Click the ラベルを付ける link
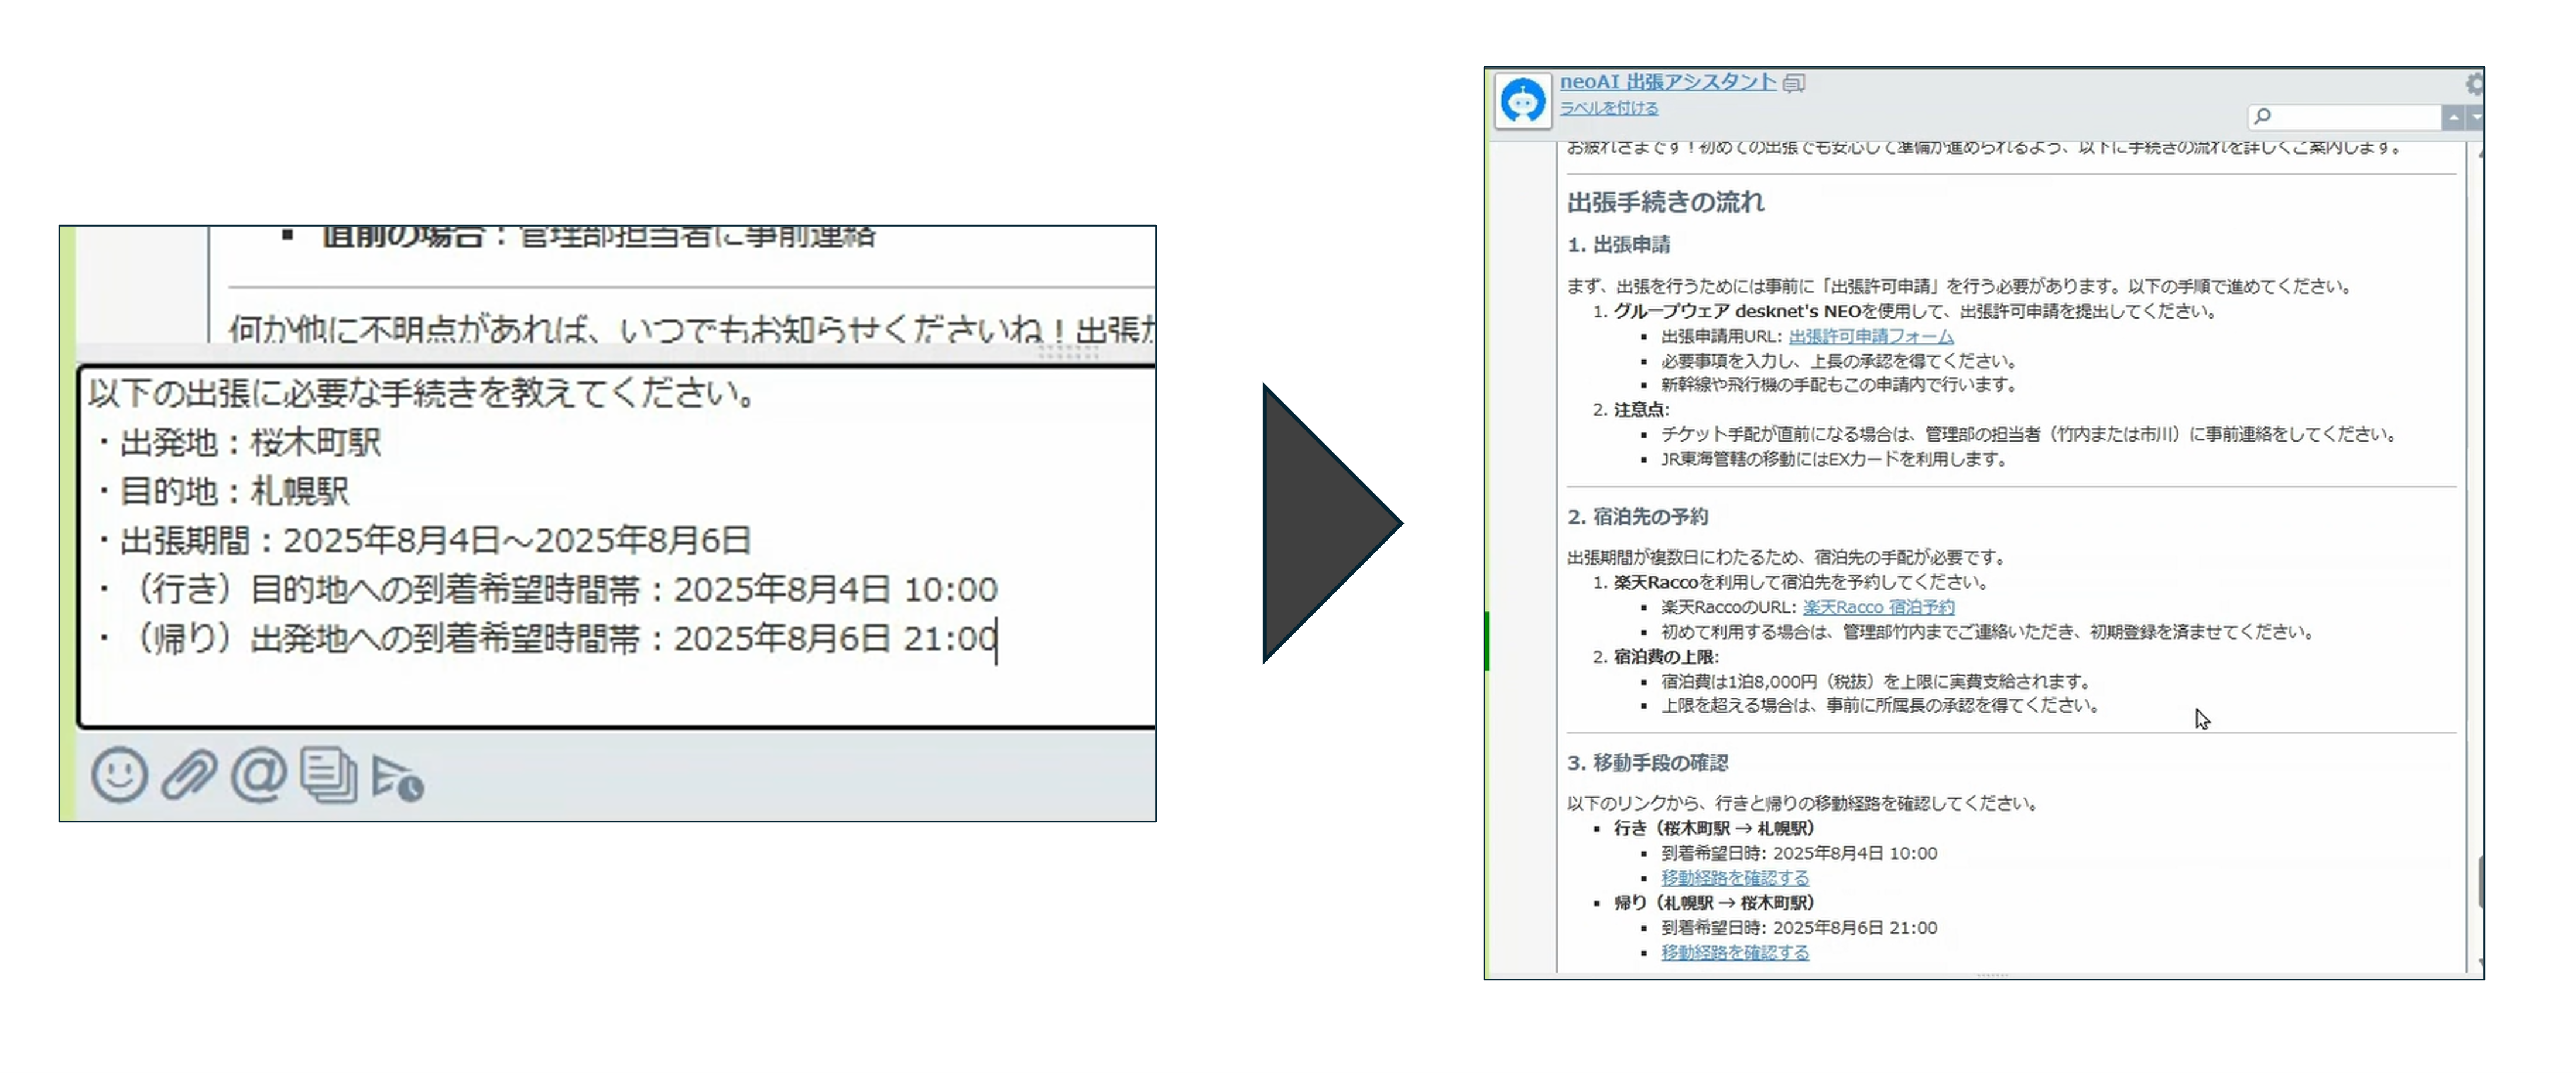 [1608, 108]
